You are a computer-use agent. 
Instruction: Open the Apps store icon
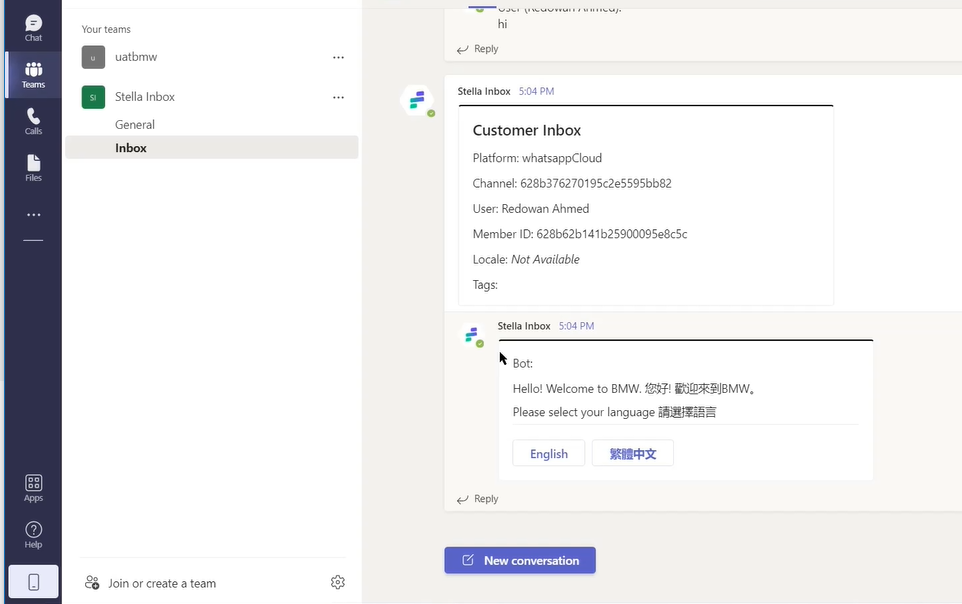tap(33, 488)
